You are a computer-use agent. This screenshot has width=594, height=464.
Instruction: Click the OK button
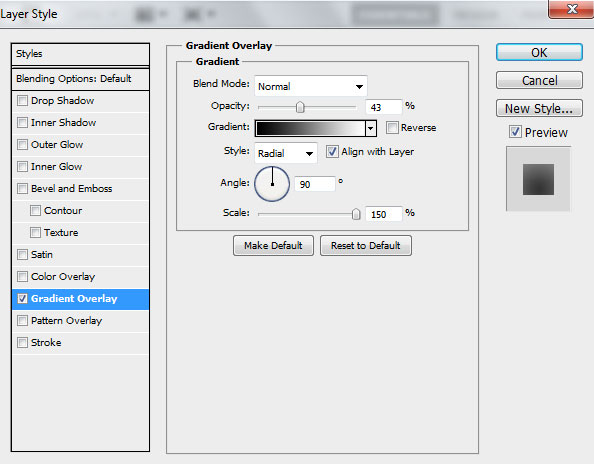[539, 52]
